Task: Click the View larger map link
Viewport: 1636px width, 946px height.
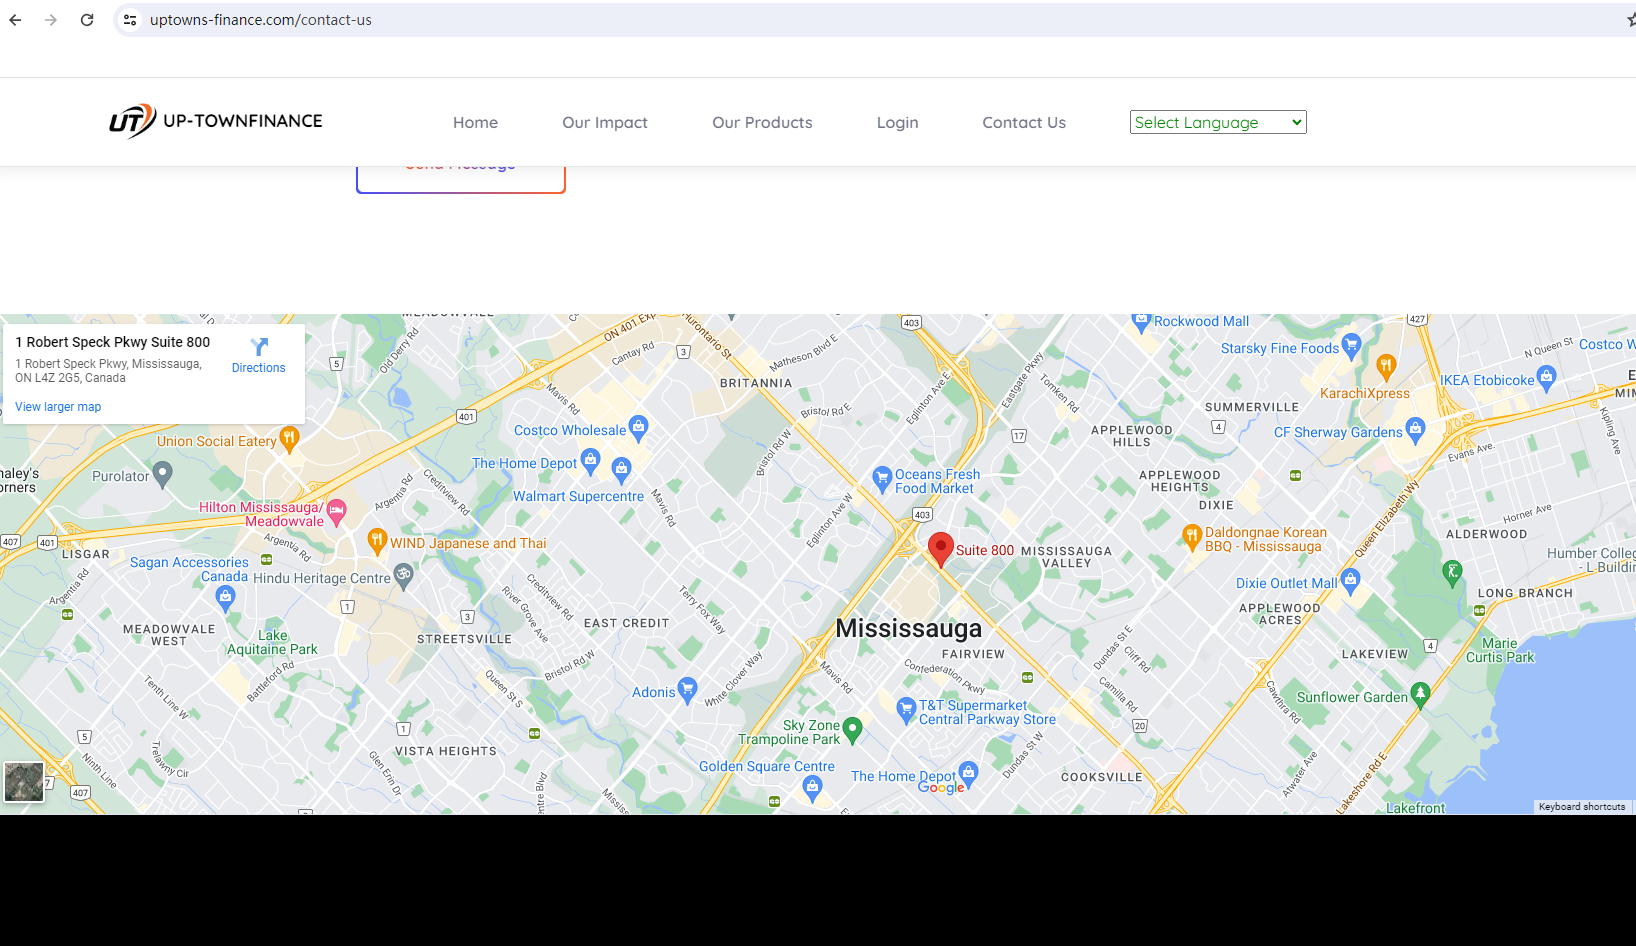Action: (x=58, y=407)
